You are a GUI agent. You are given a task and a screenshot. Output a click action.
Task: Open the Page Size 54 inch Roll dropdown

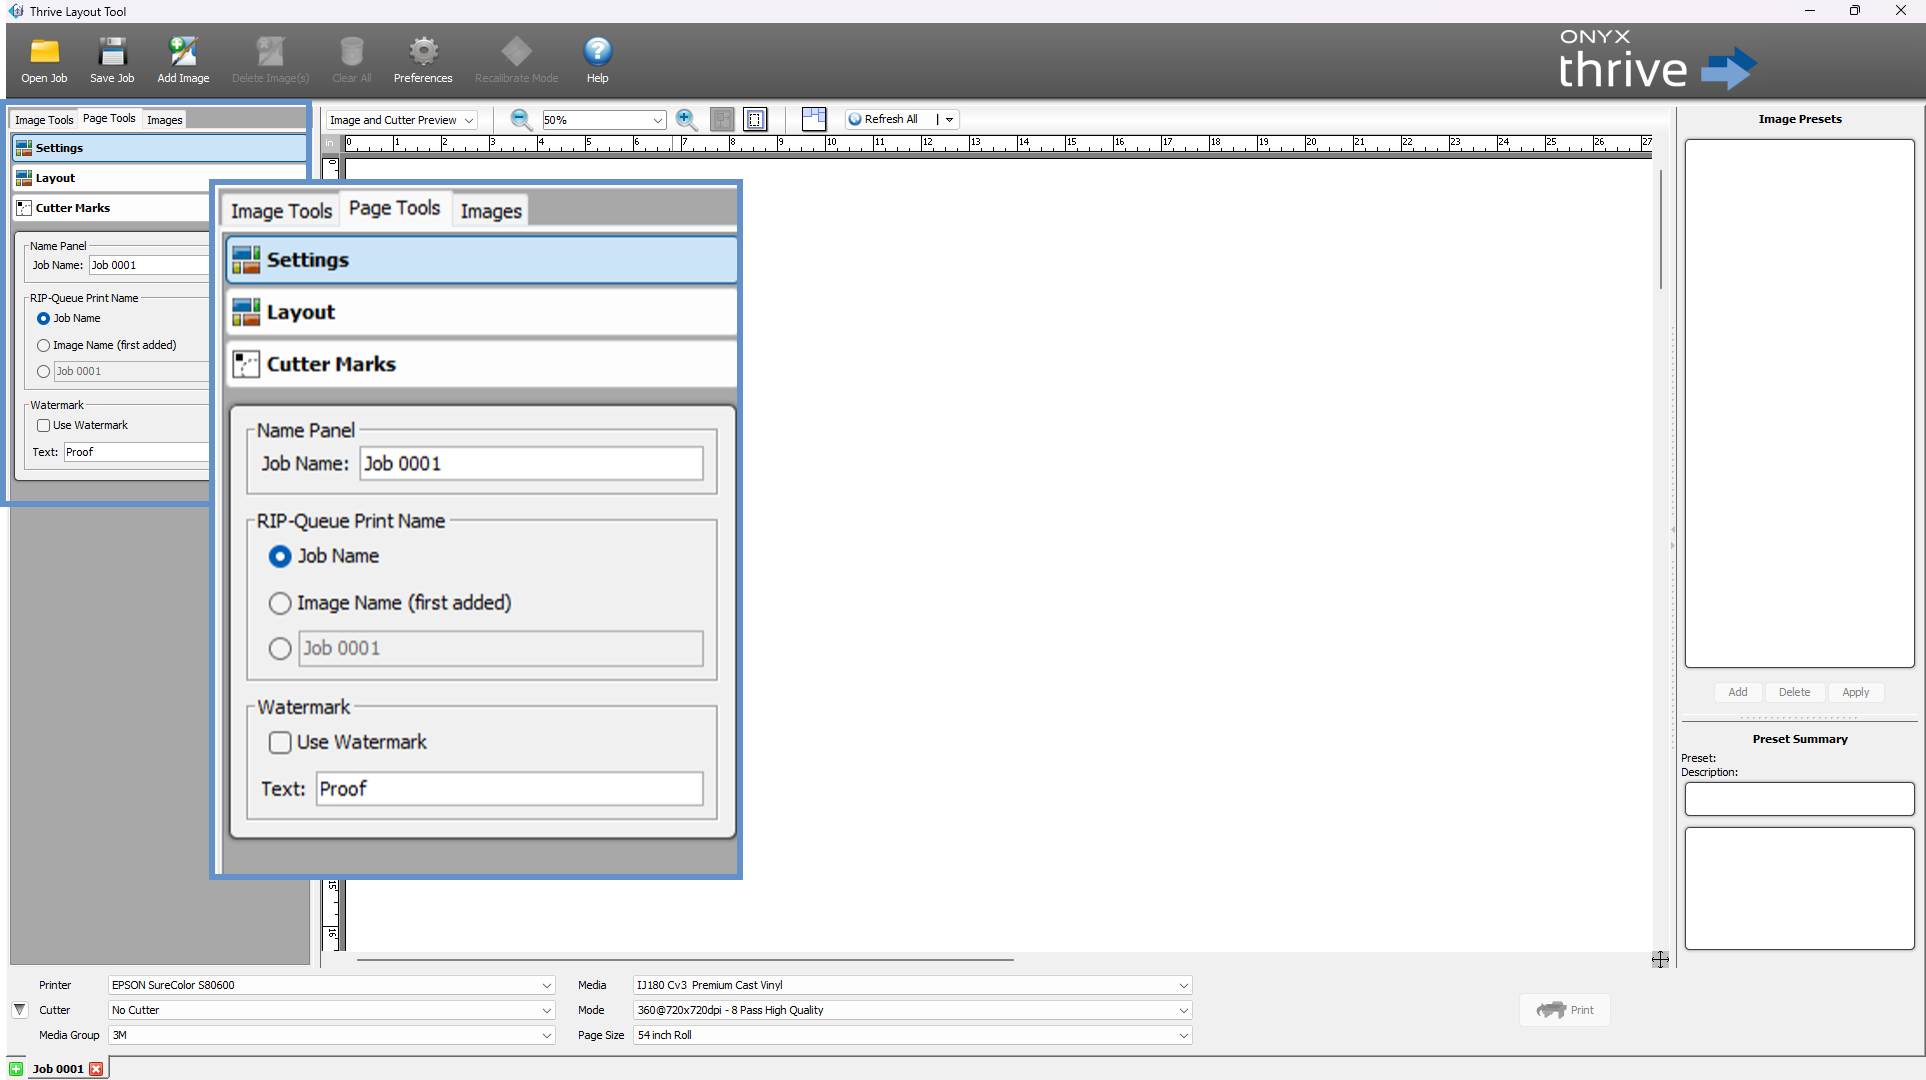point(911,1035)
